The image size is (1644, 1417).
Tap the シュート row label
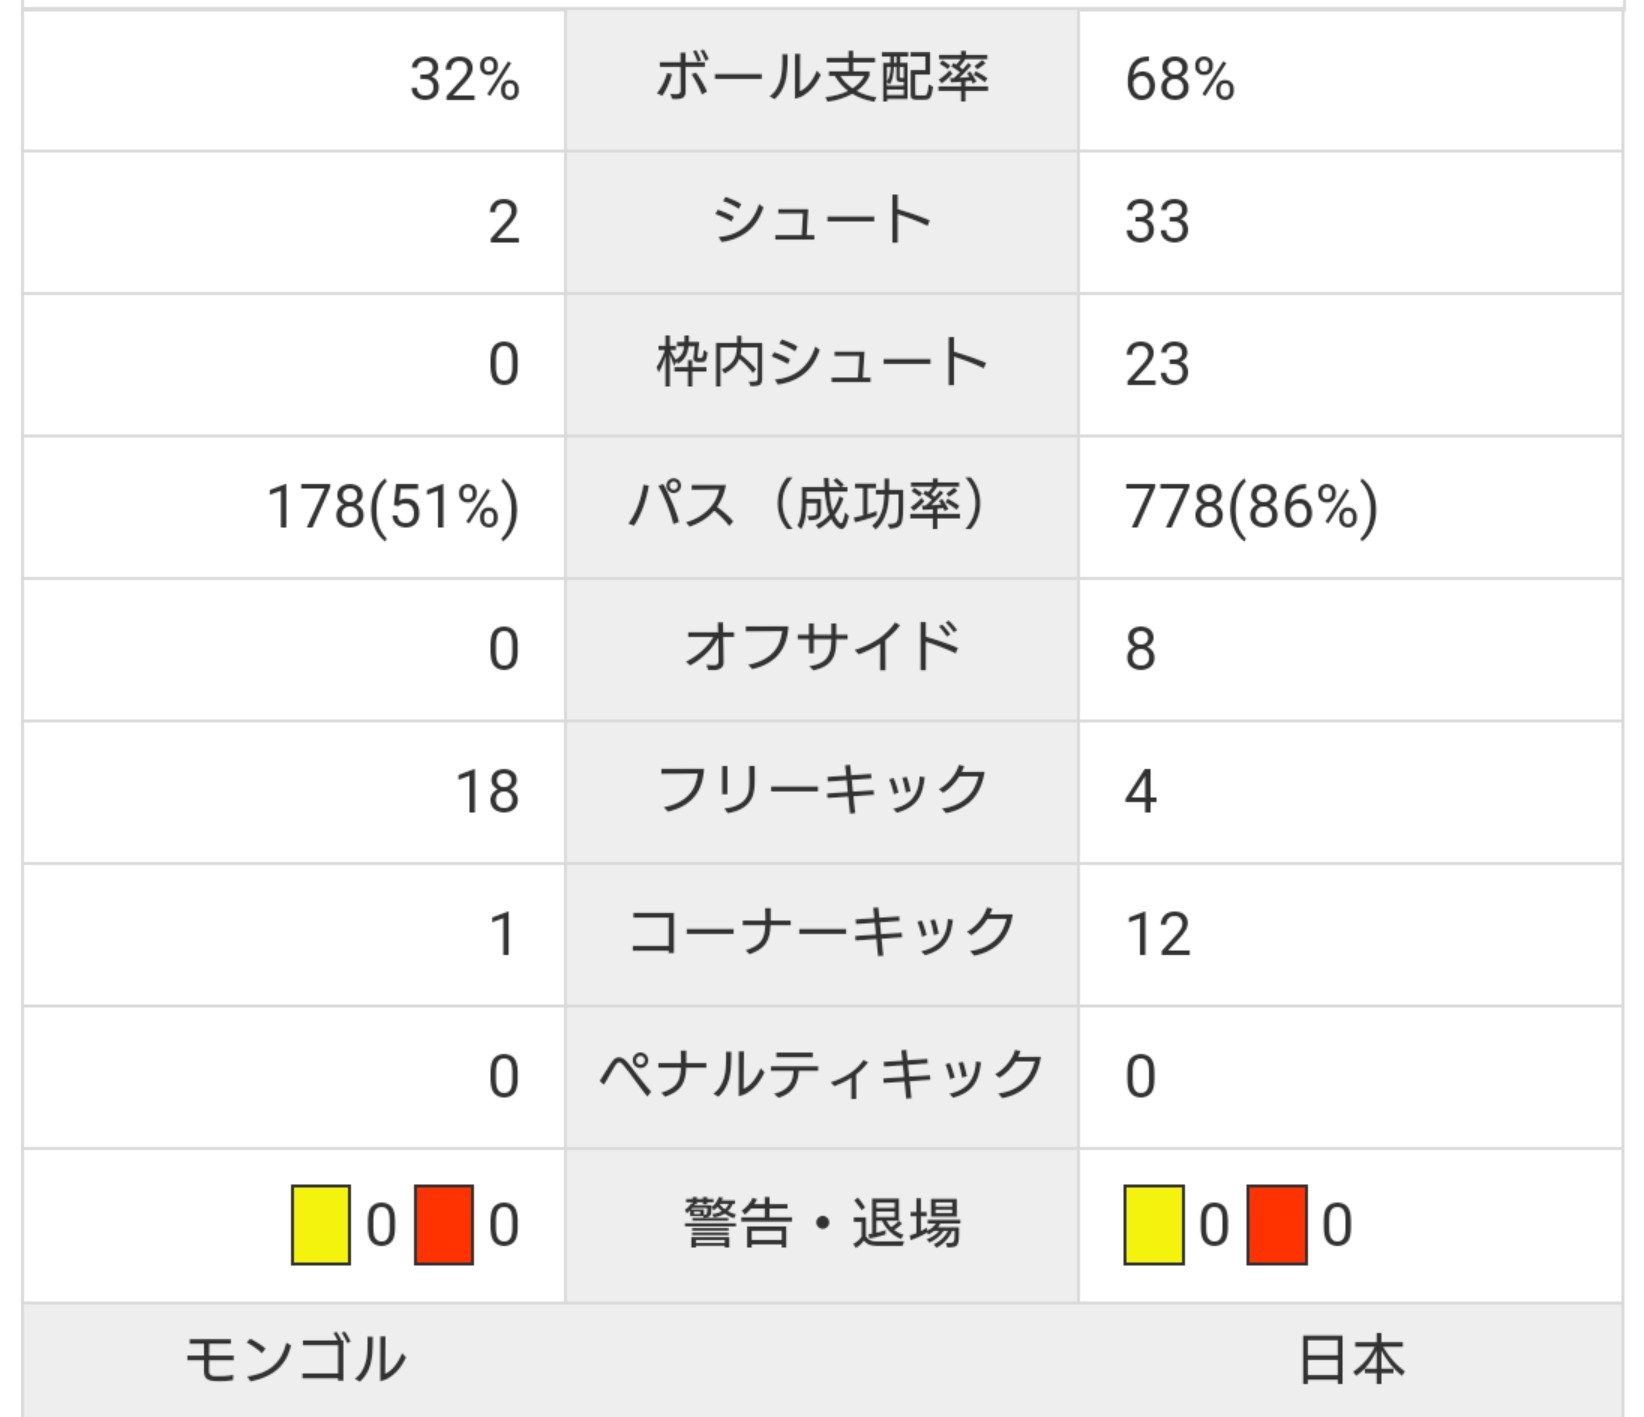[822, 221]
